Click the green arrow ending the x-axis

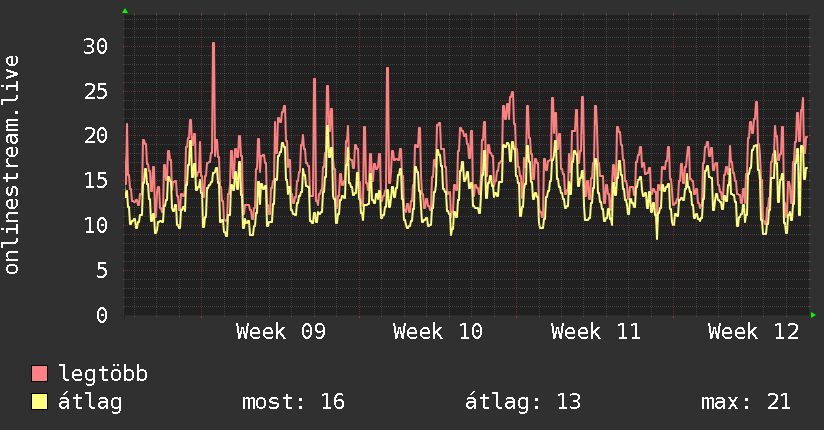pyautogui.click(x=813, y=315)
